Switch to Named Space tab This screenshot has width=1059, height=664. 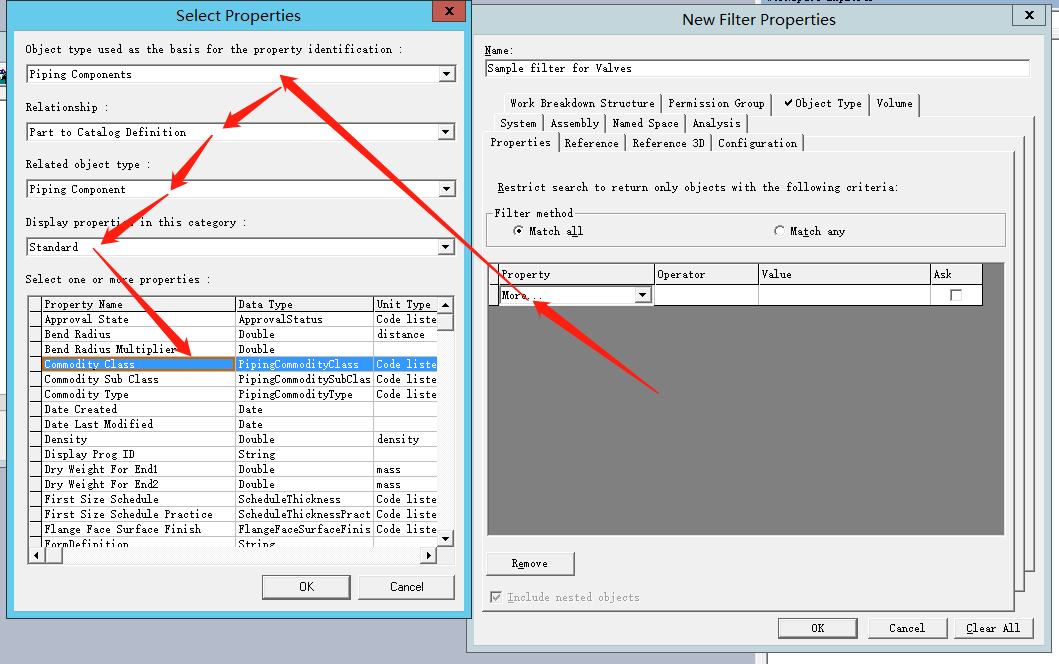[645, 123]
